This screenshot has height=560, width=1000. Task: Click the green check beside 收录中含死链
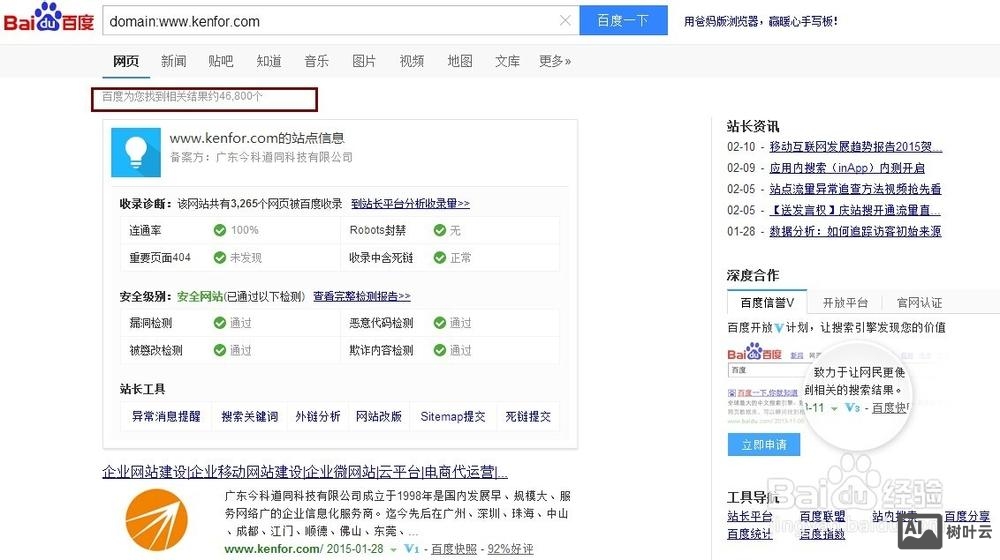[x=439, y=258]
